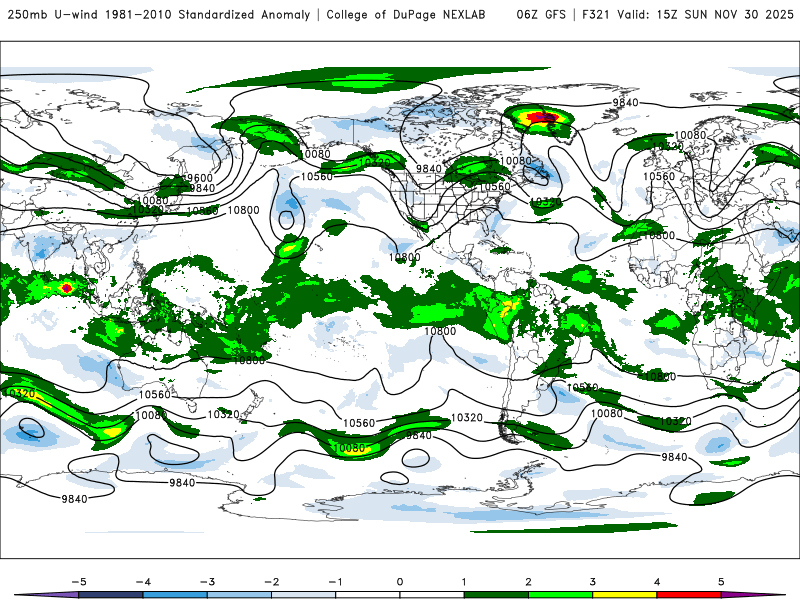Click the yellow colorbar segment between 3 and 4
The image size is (800, 600).
(x=624, y=595)
